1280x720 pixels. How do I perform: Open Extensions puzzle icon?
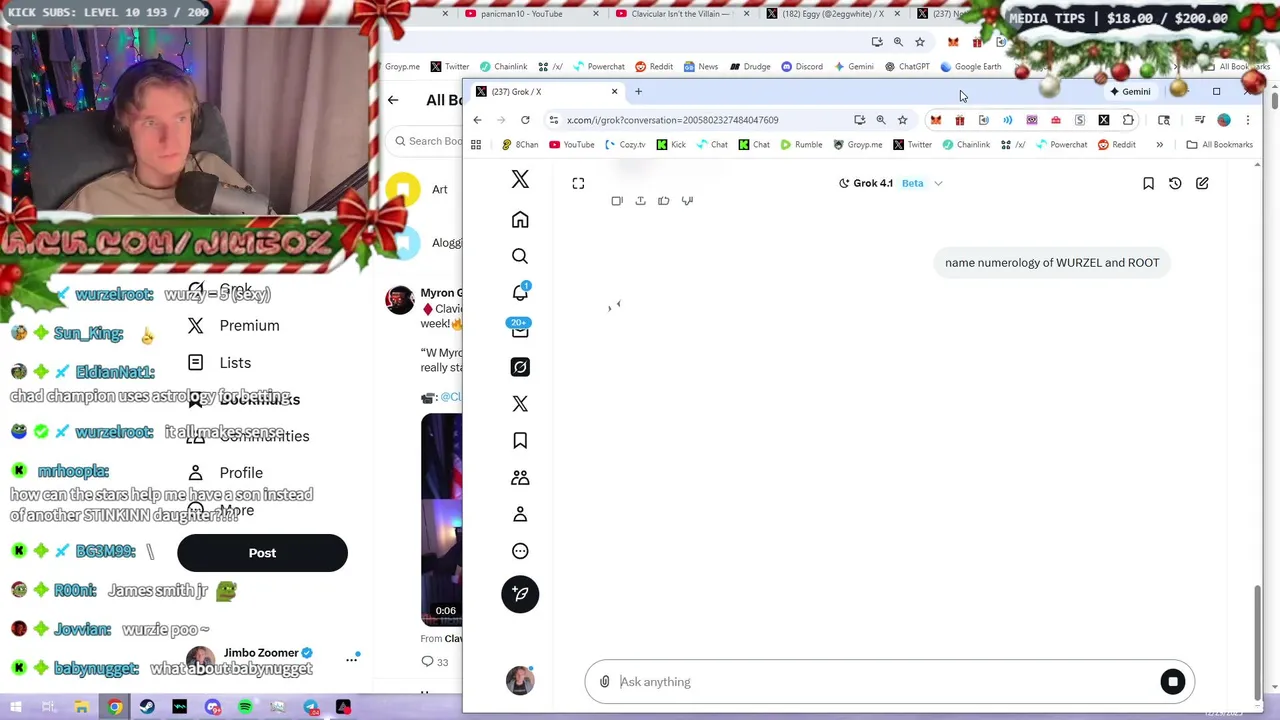[1128, 120]
